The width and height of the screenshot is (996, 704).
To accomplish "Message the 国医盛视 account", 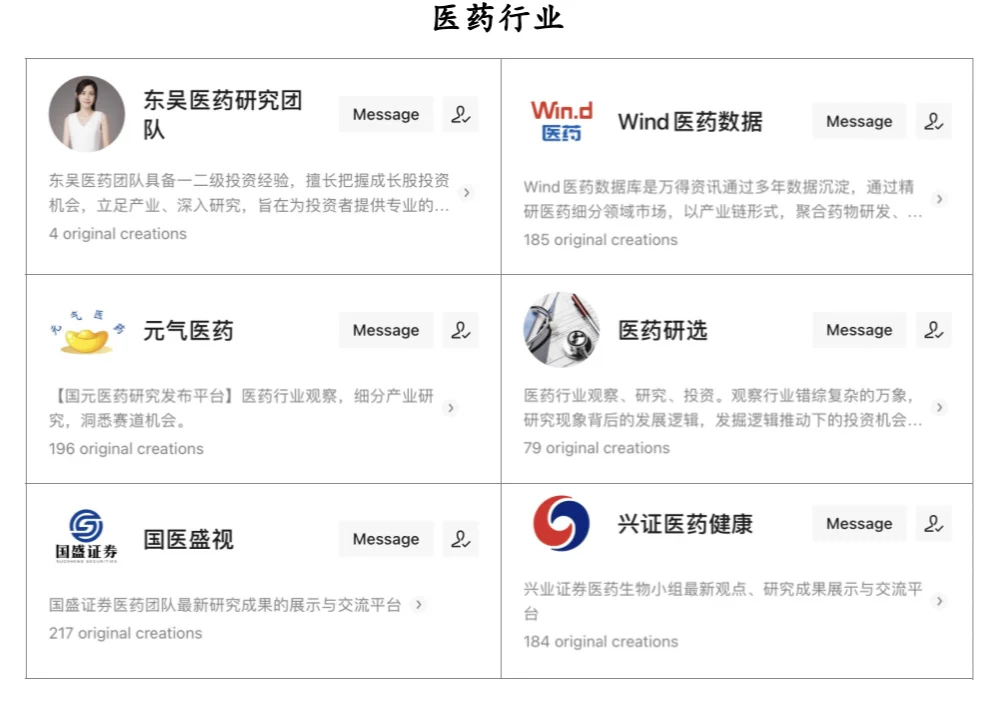I will click(x=386, y=539).
